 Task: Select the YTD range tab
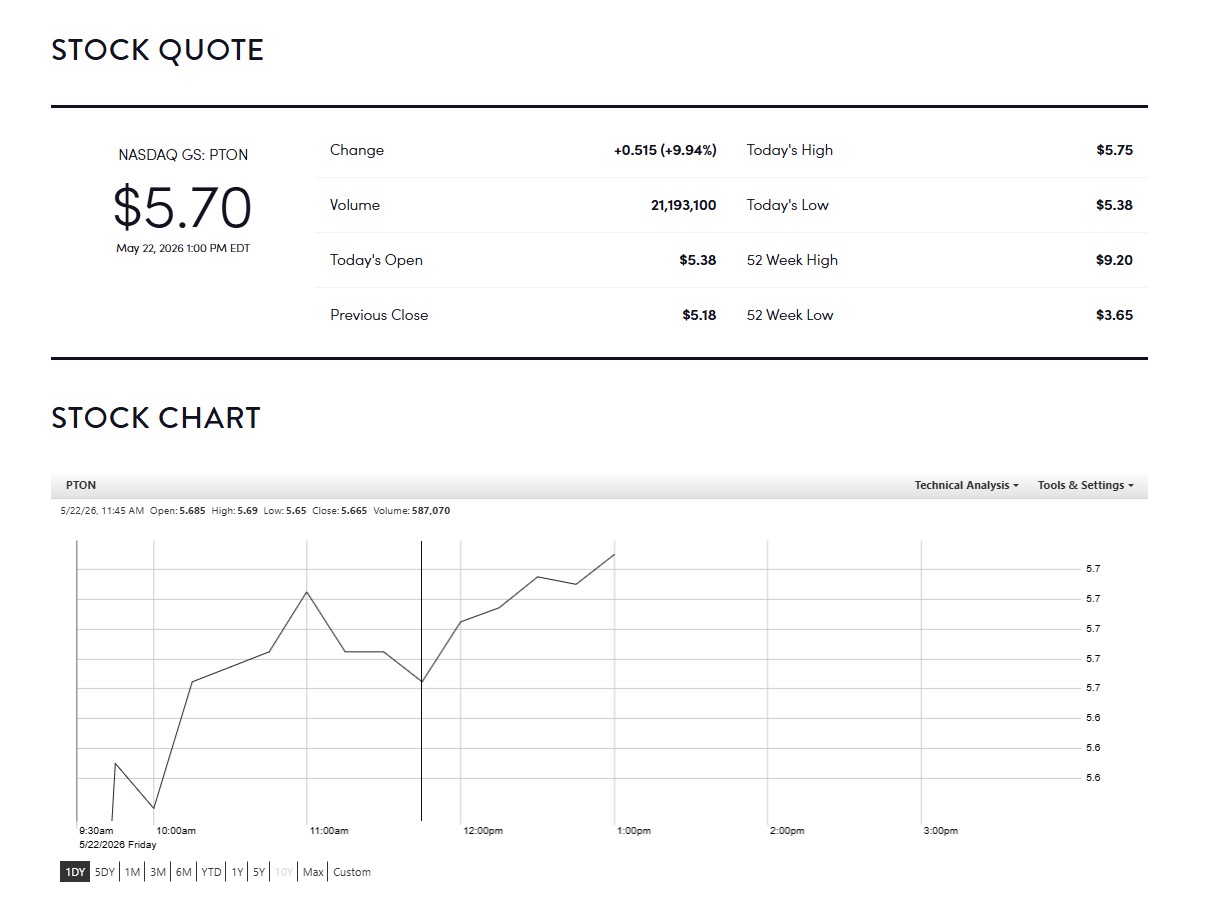(211, 872)
